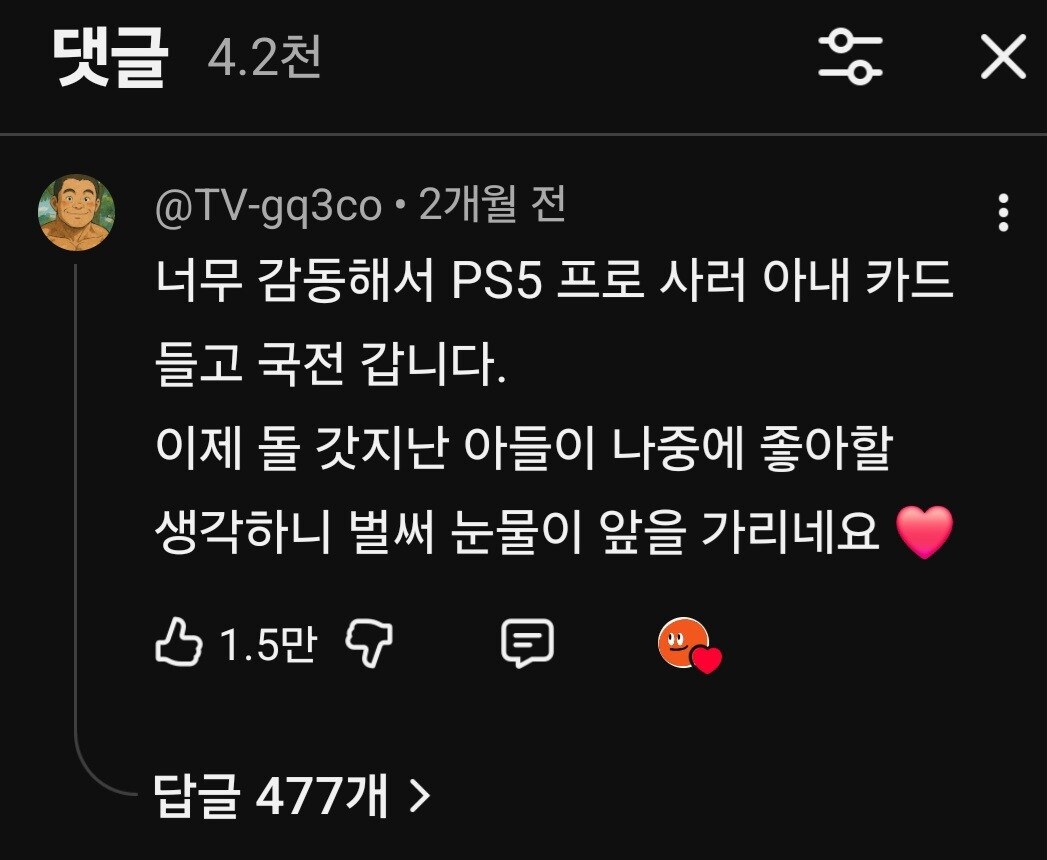Expand the 답글 477개 replies
The image size is (1047, 860).
[292, 796]
